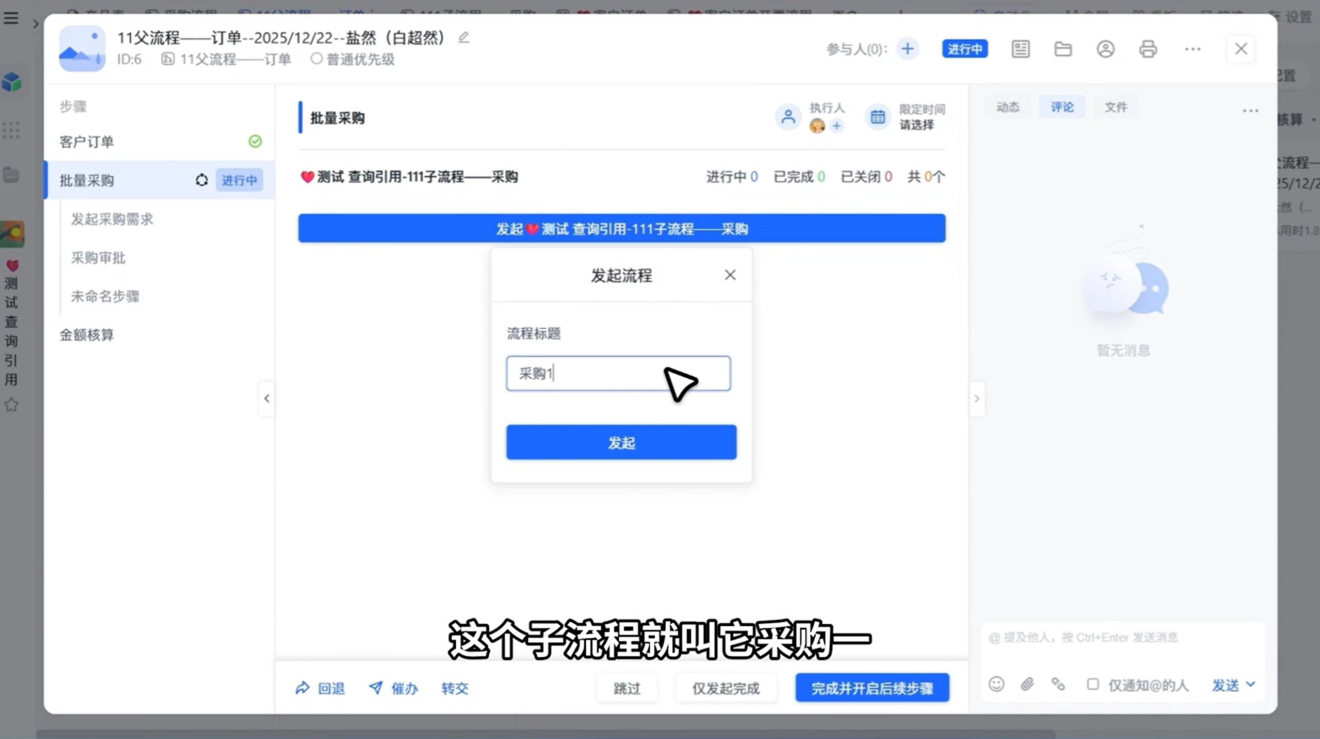This screenshot has width=1320, height=739.
Task: Click the 转交 button
Action: coord(455,688)
